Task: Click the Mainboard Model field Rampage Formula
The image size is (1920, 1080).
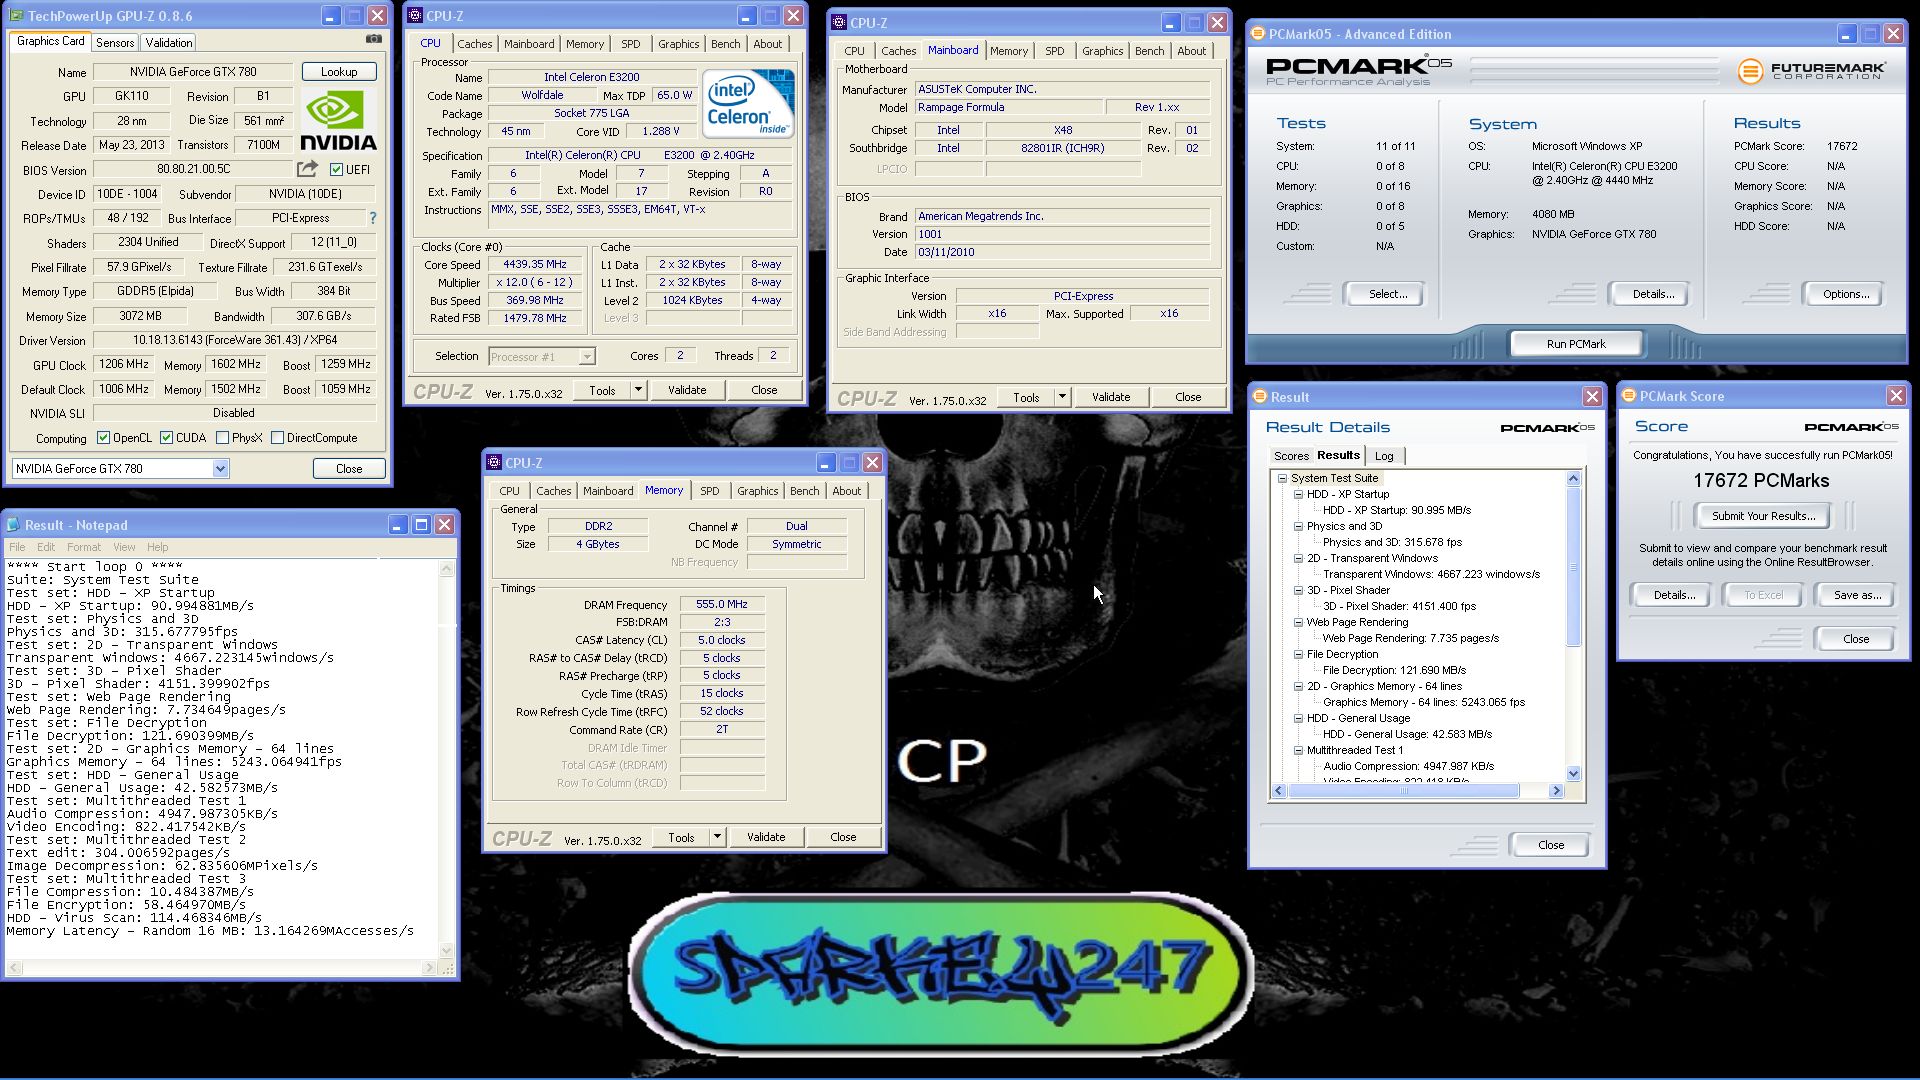Action: [1009, 107]
